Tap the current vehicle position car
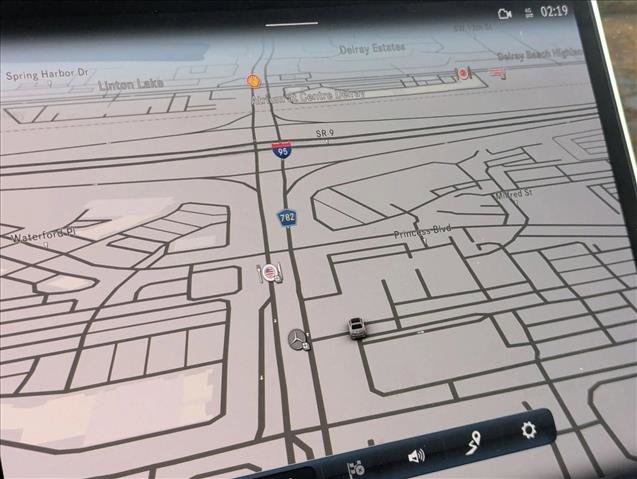Viewport: 637px width, 479px height. (357, 327)
